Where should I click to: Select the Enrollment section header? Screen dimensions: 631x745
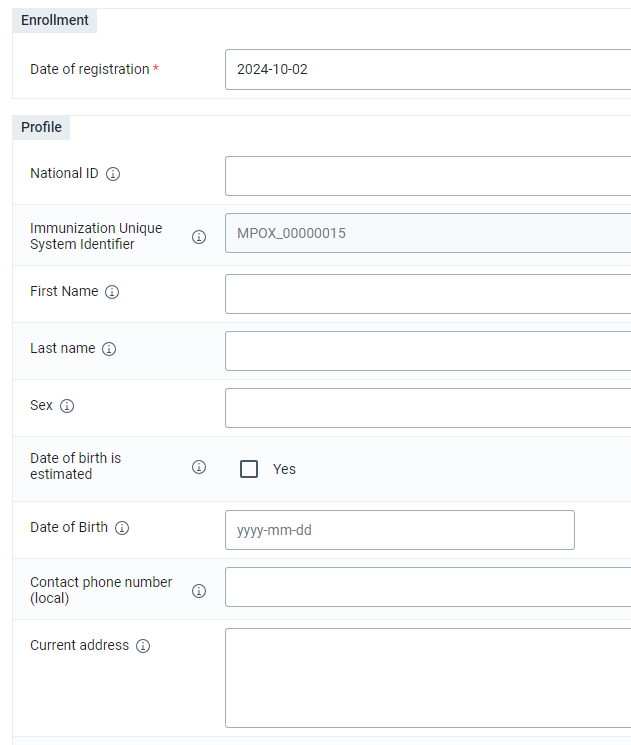(x=55, y=20)
